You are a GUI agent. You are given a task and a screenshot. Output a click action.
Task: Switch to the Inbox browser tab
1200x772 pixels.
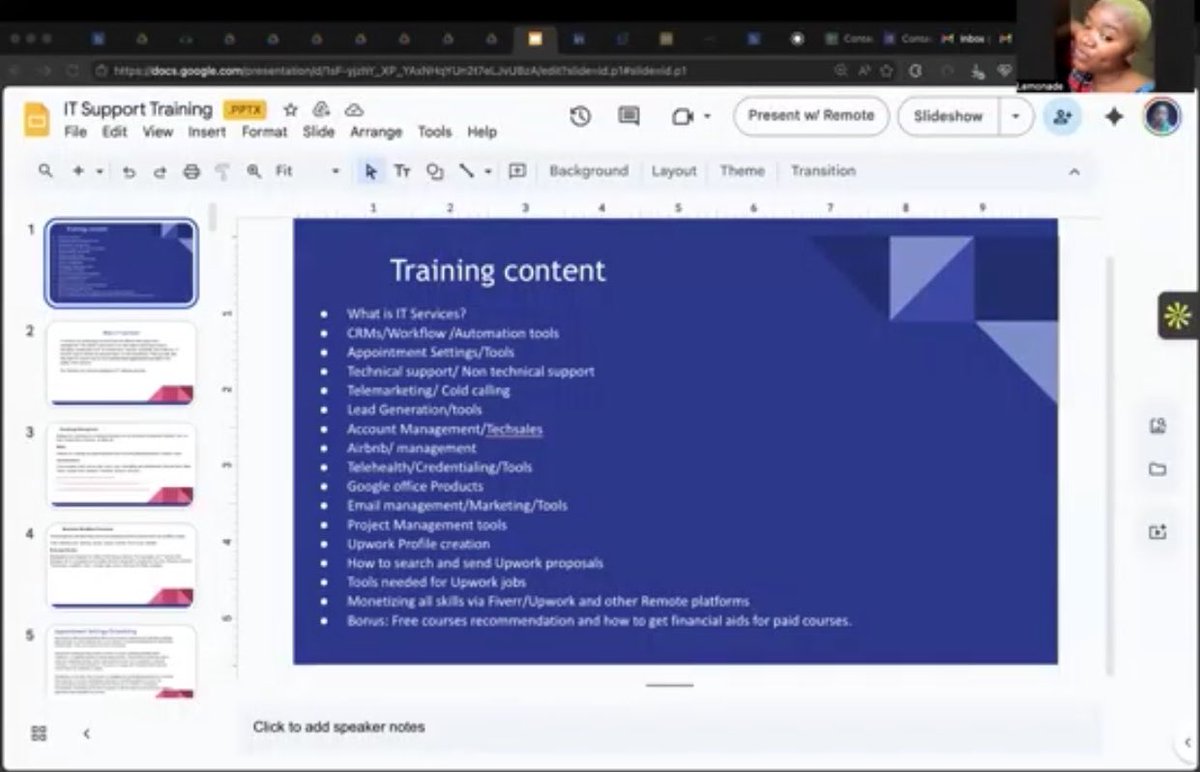(964, 39)
